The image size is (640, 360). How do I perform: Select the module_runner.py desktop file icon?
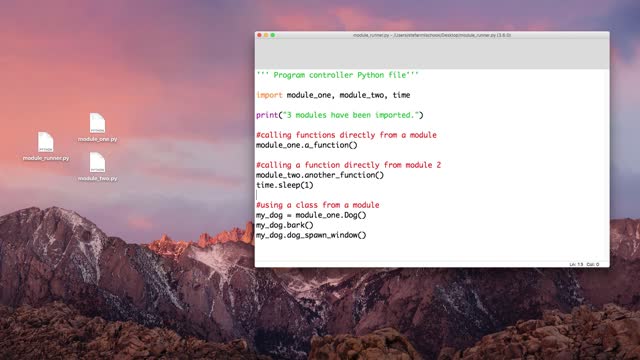tap(46, 142)
